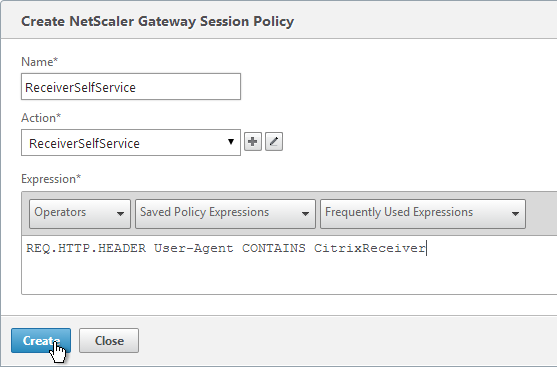
Task: Click the Create button
Action: (41, 340)
